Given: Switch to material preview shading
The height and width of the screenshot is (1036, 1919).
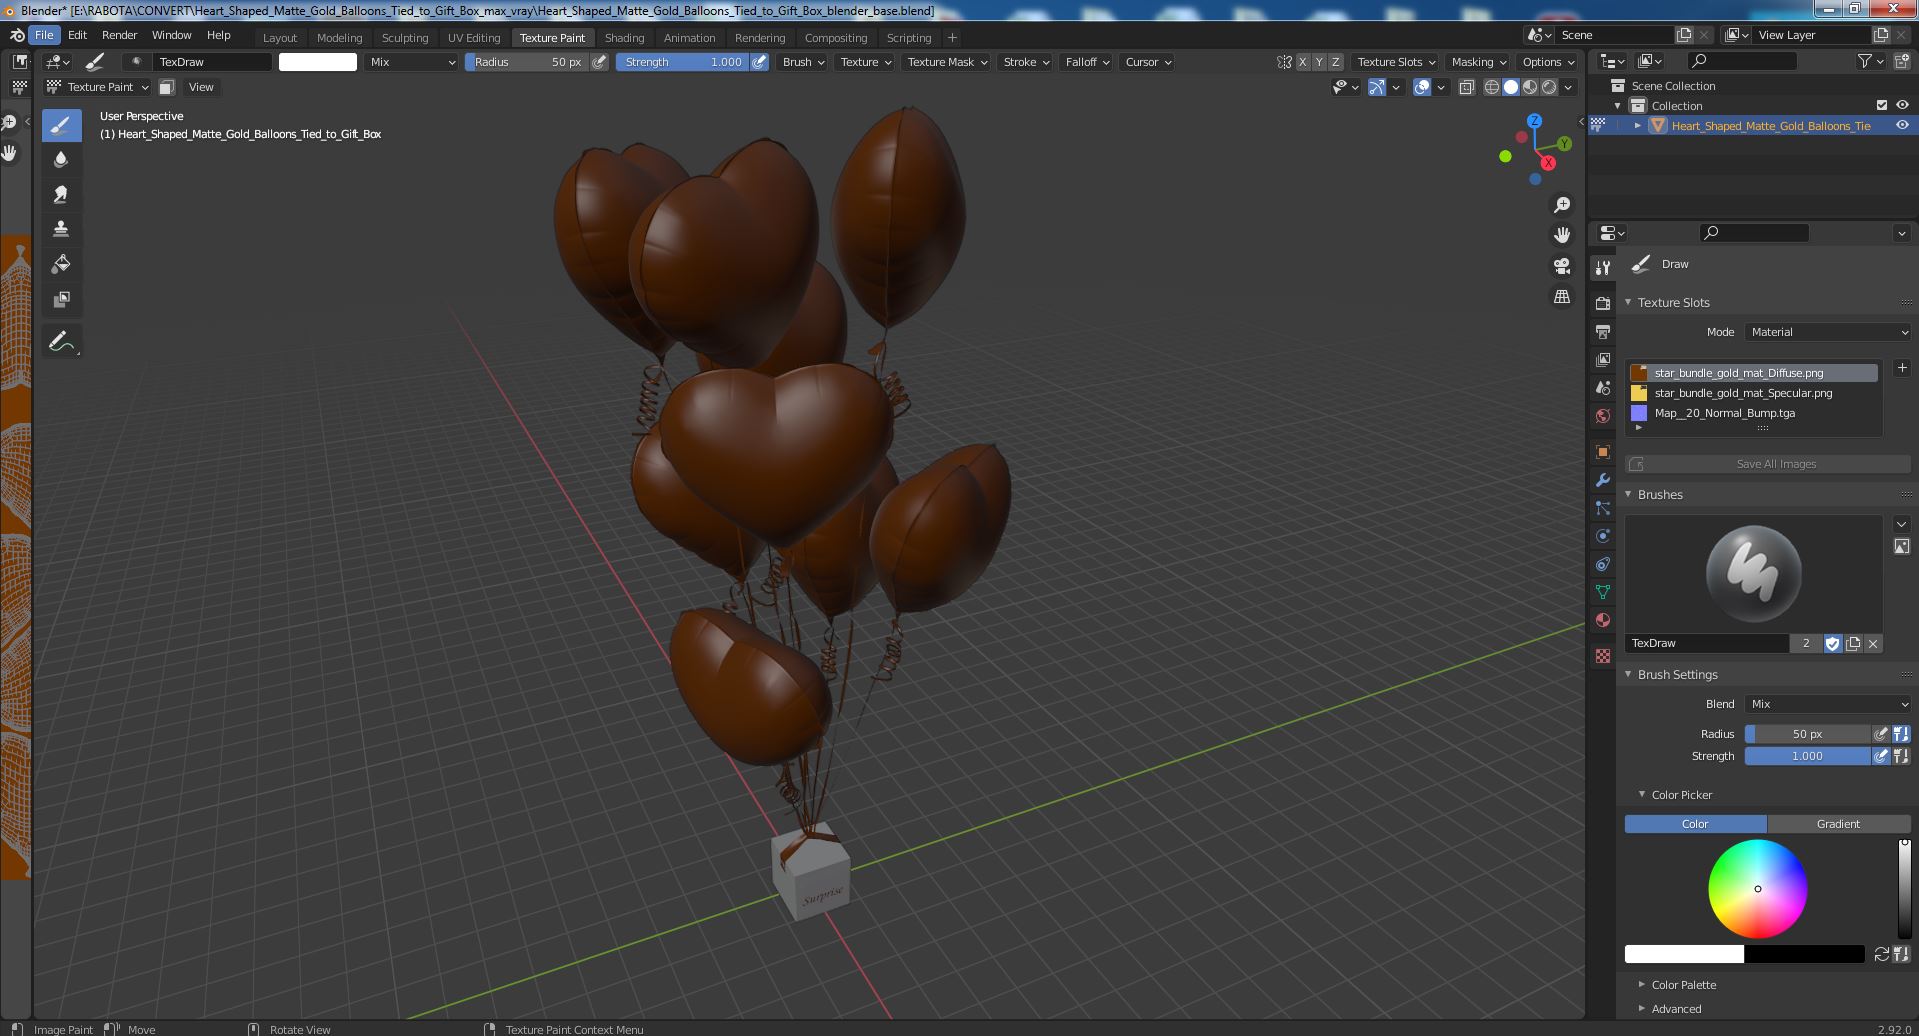Looking at the screenshot, I should coord(1530,87).
